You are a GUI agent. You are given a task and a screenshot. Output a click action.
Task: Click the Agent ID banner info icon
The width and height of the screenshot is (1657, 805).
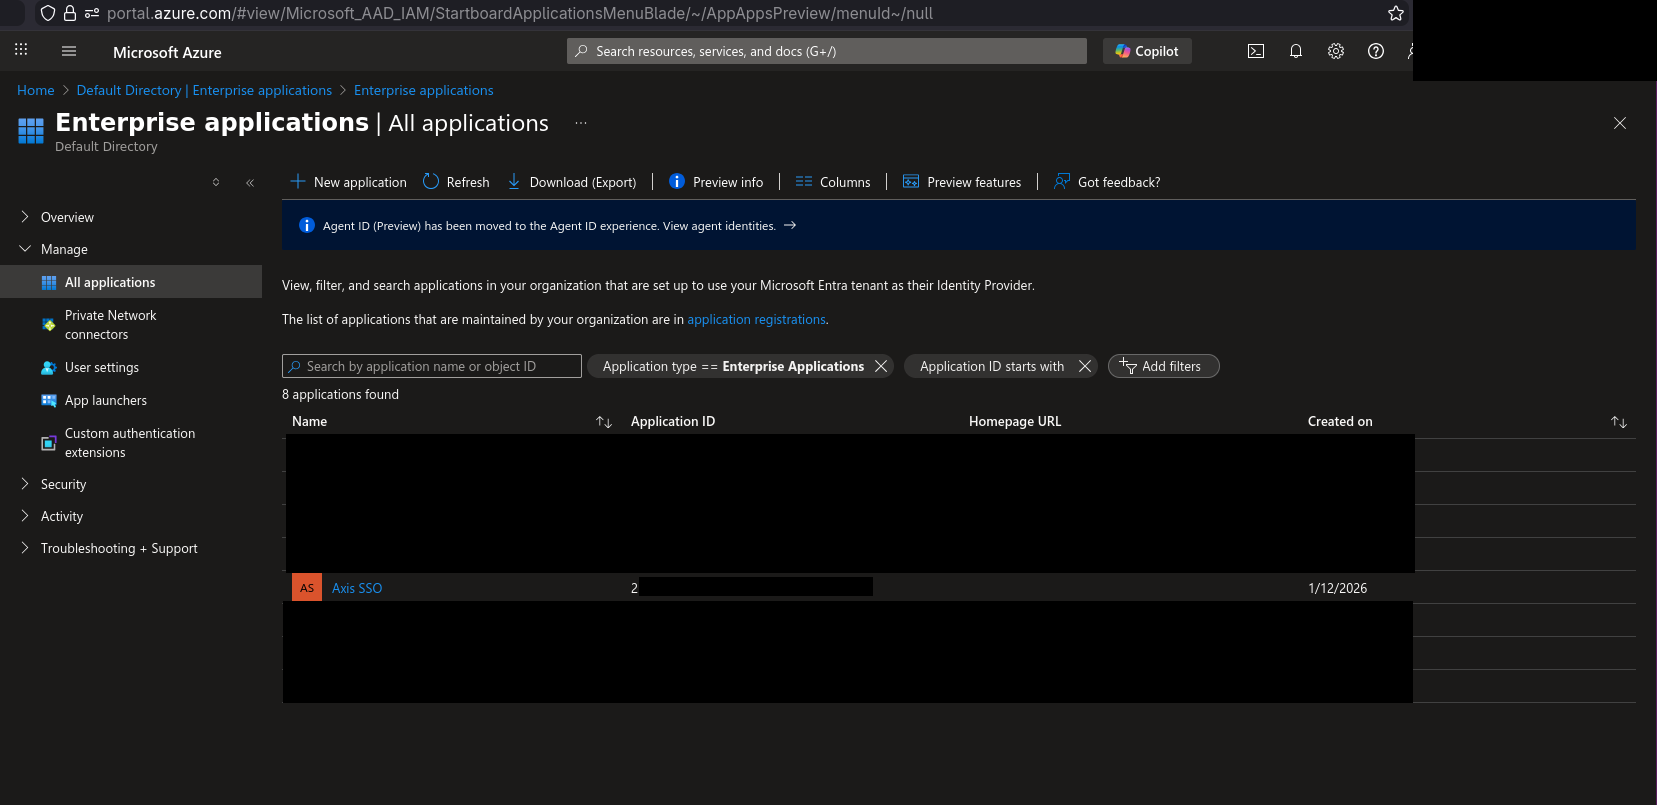(307, 226)
